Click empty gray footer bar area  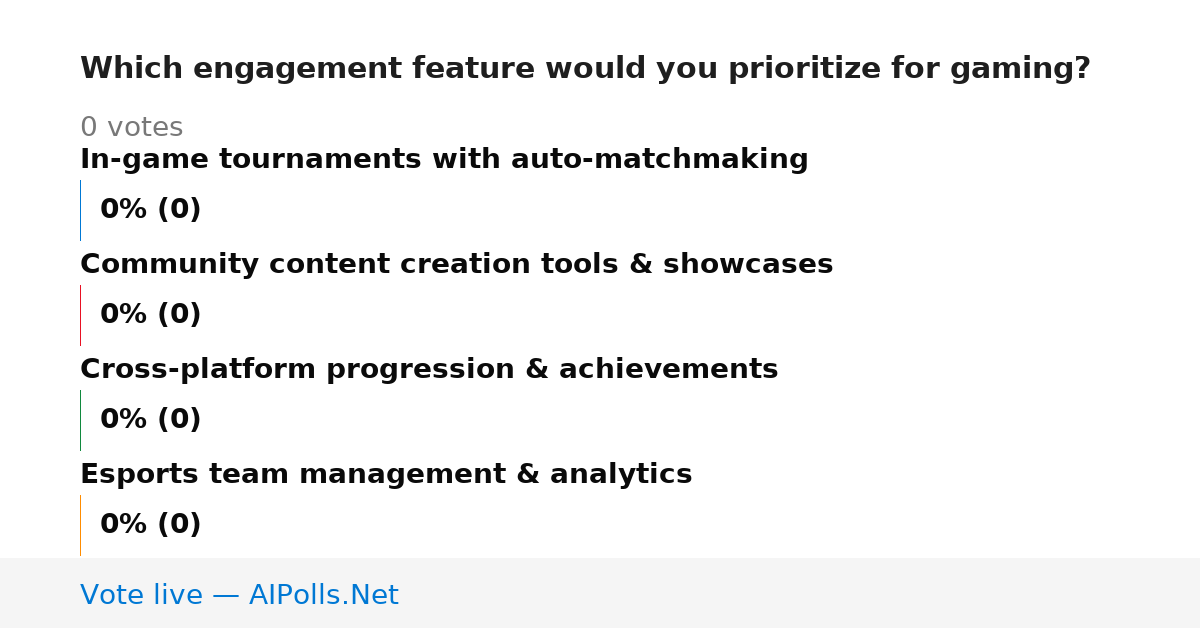click(800, 594)
